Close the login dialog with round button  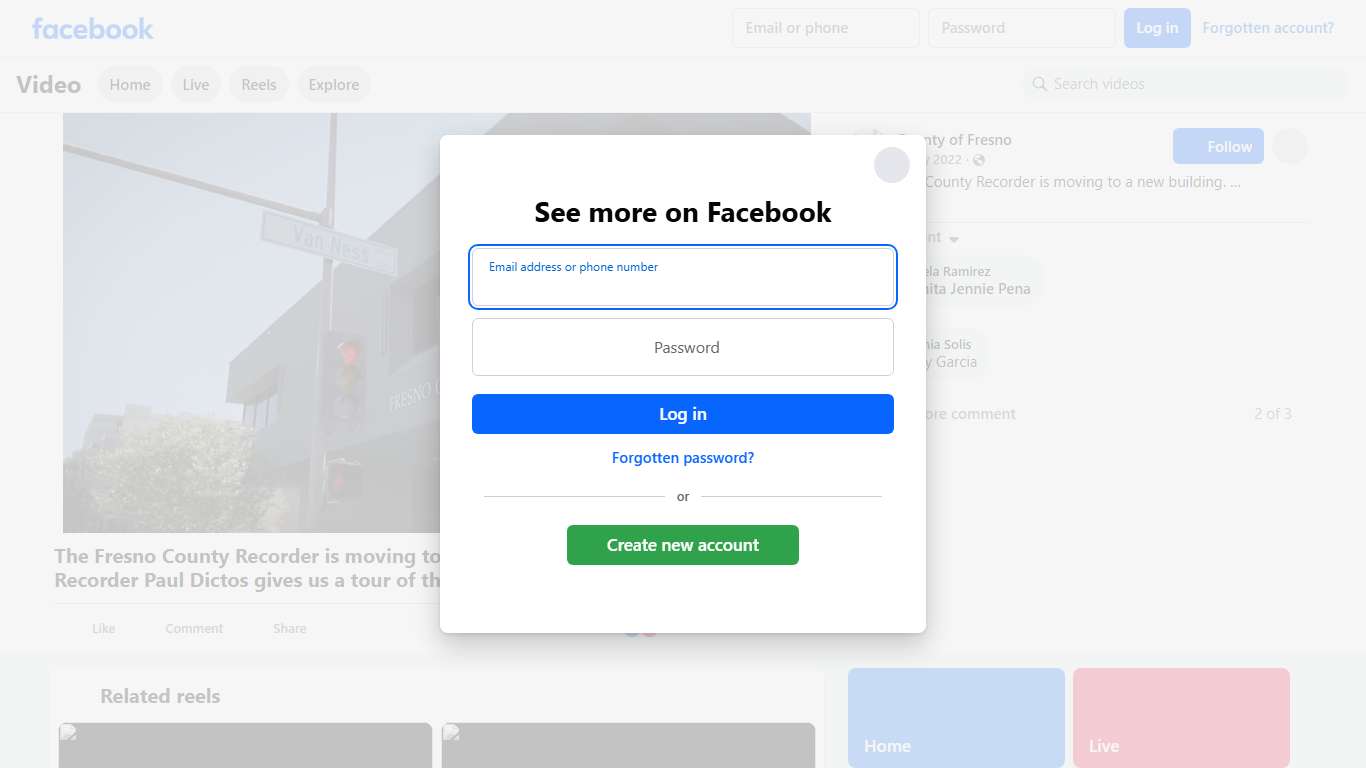coord(892,165)
